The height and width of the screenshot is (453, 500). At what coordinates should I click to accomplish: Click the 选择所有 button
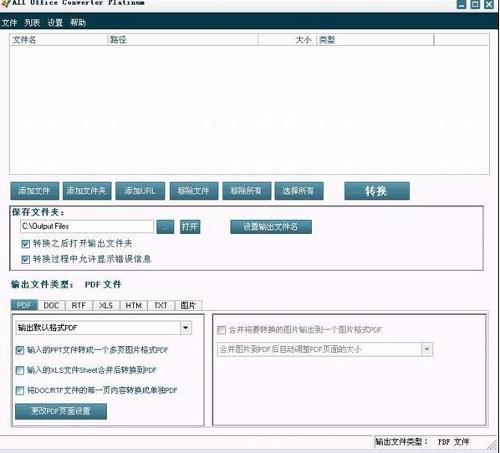click(x=299, y=191)
